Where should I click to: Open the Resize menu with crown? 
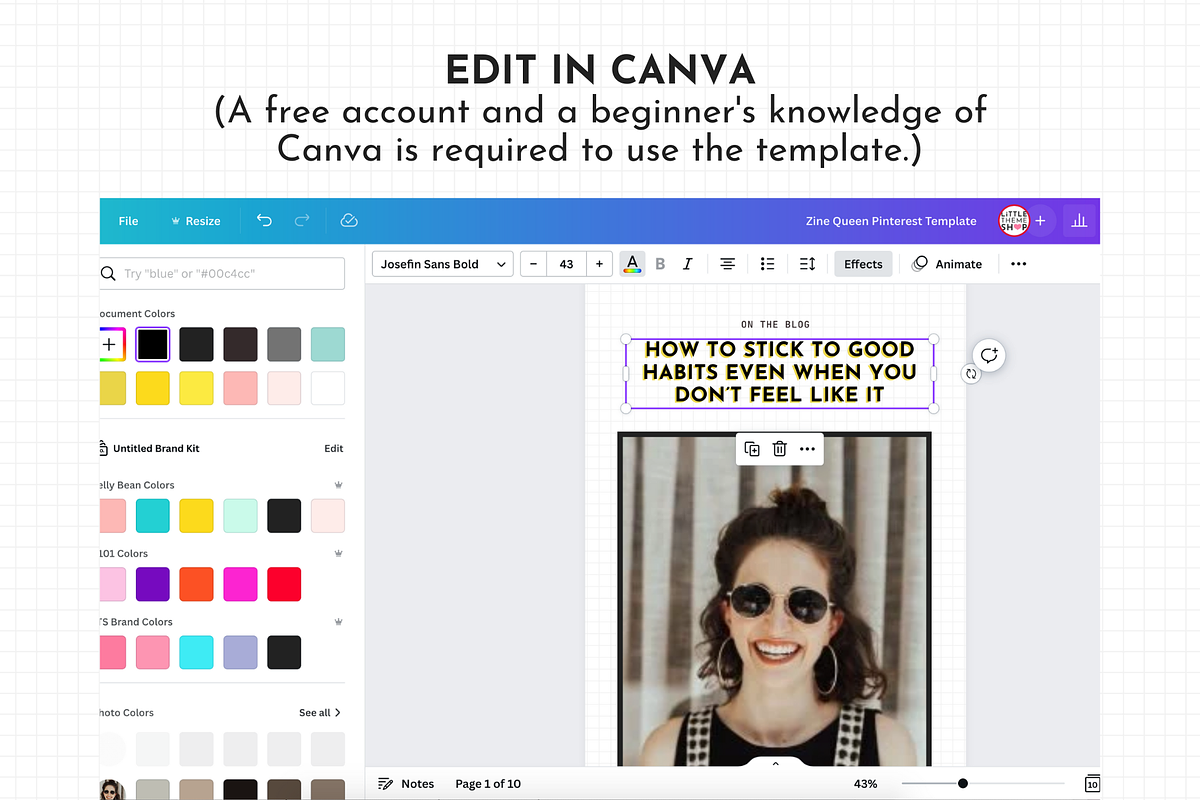(x=196, y=221)
